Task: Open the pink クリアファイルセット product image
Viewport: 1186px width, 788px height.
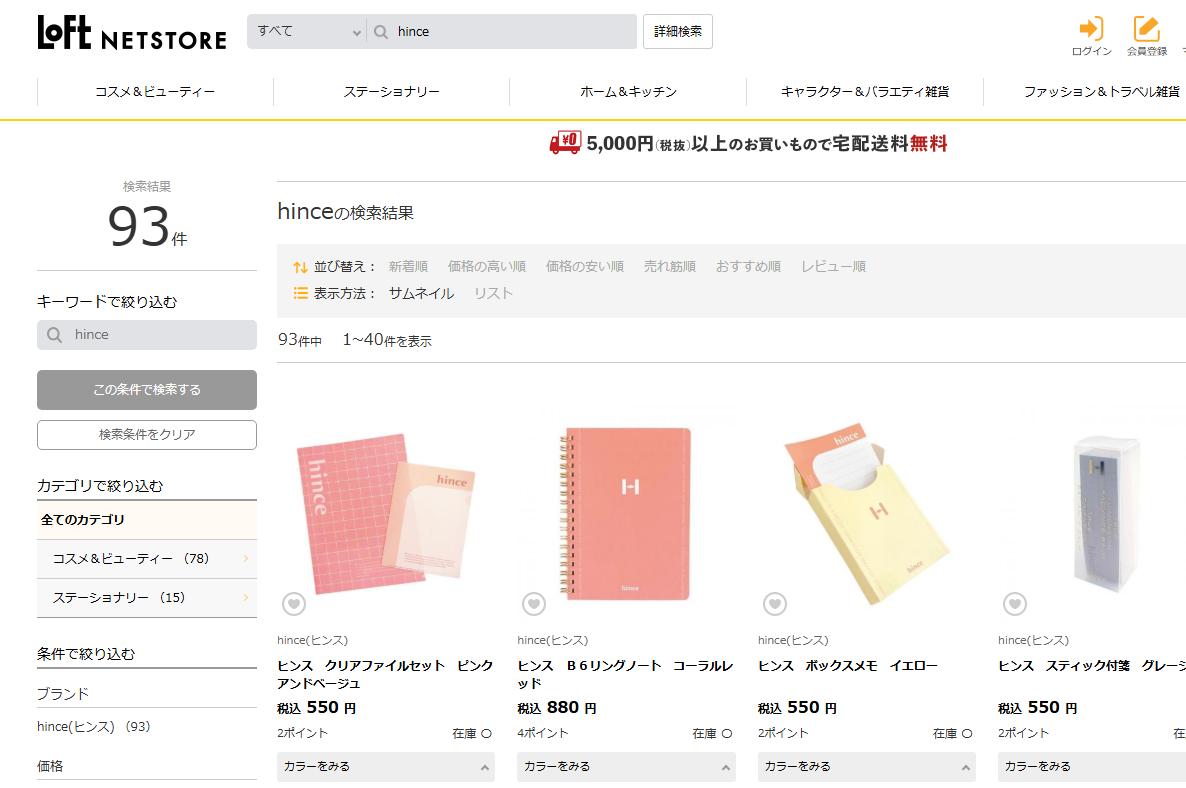Action: click(x=386, y=514)
